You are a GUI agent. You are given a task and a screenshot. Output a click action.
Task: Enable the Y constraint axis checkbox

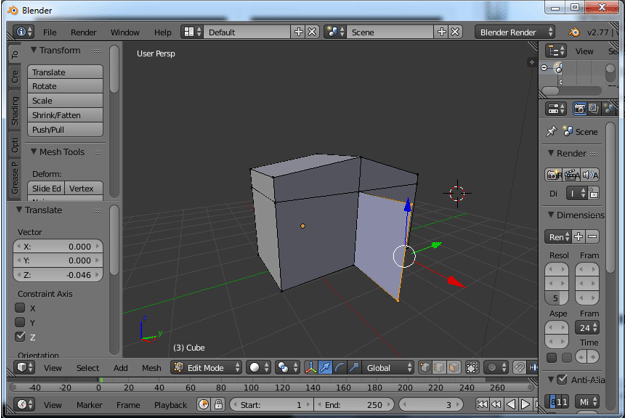[20, 322]
